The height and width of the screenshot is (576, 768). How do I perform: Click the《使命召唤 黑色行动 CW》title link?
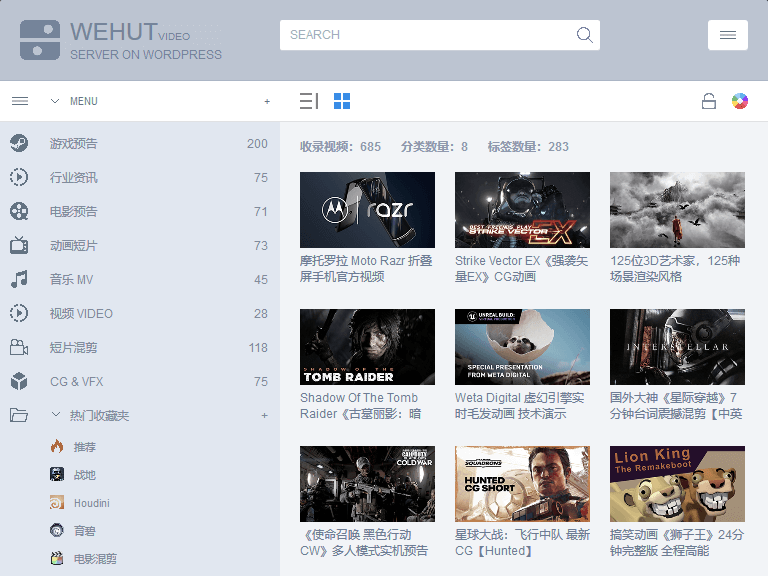(x=364, y=543)
